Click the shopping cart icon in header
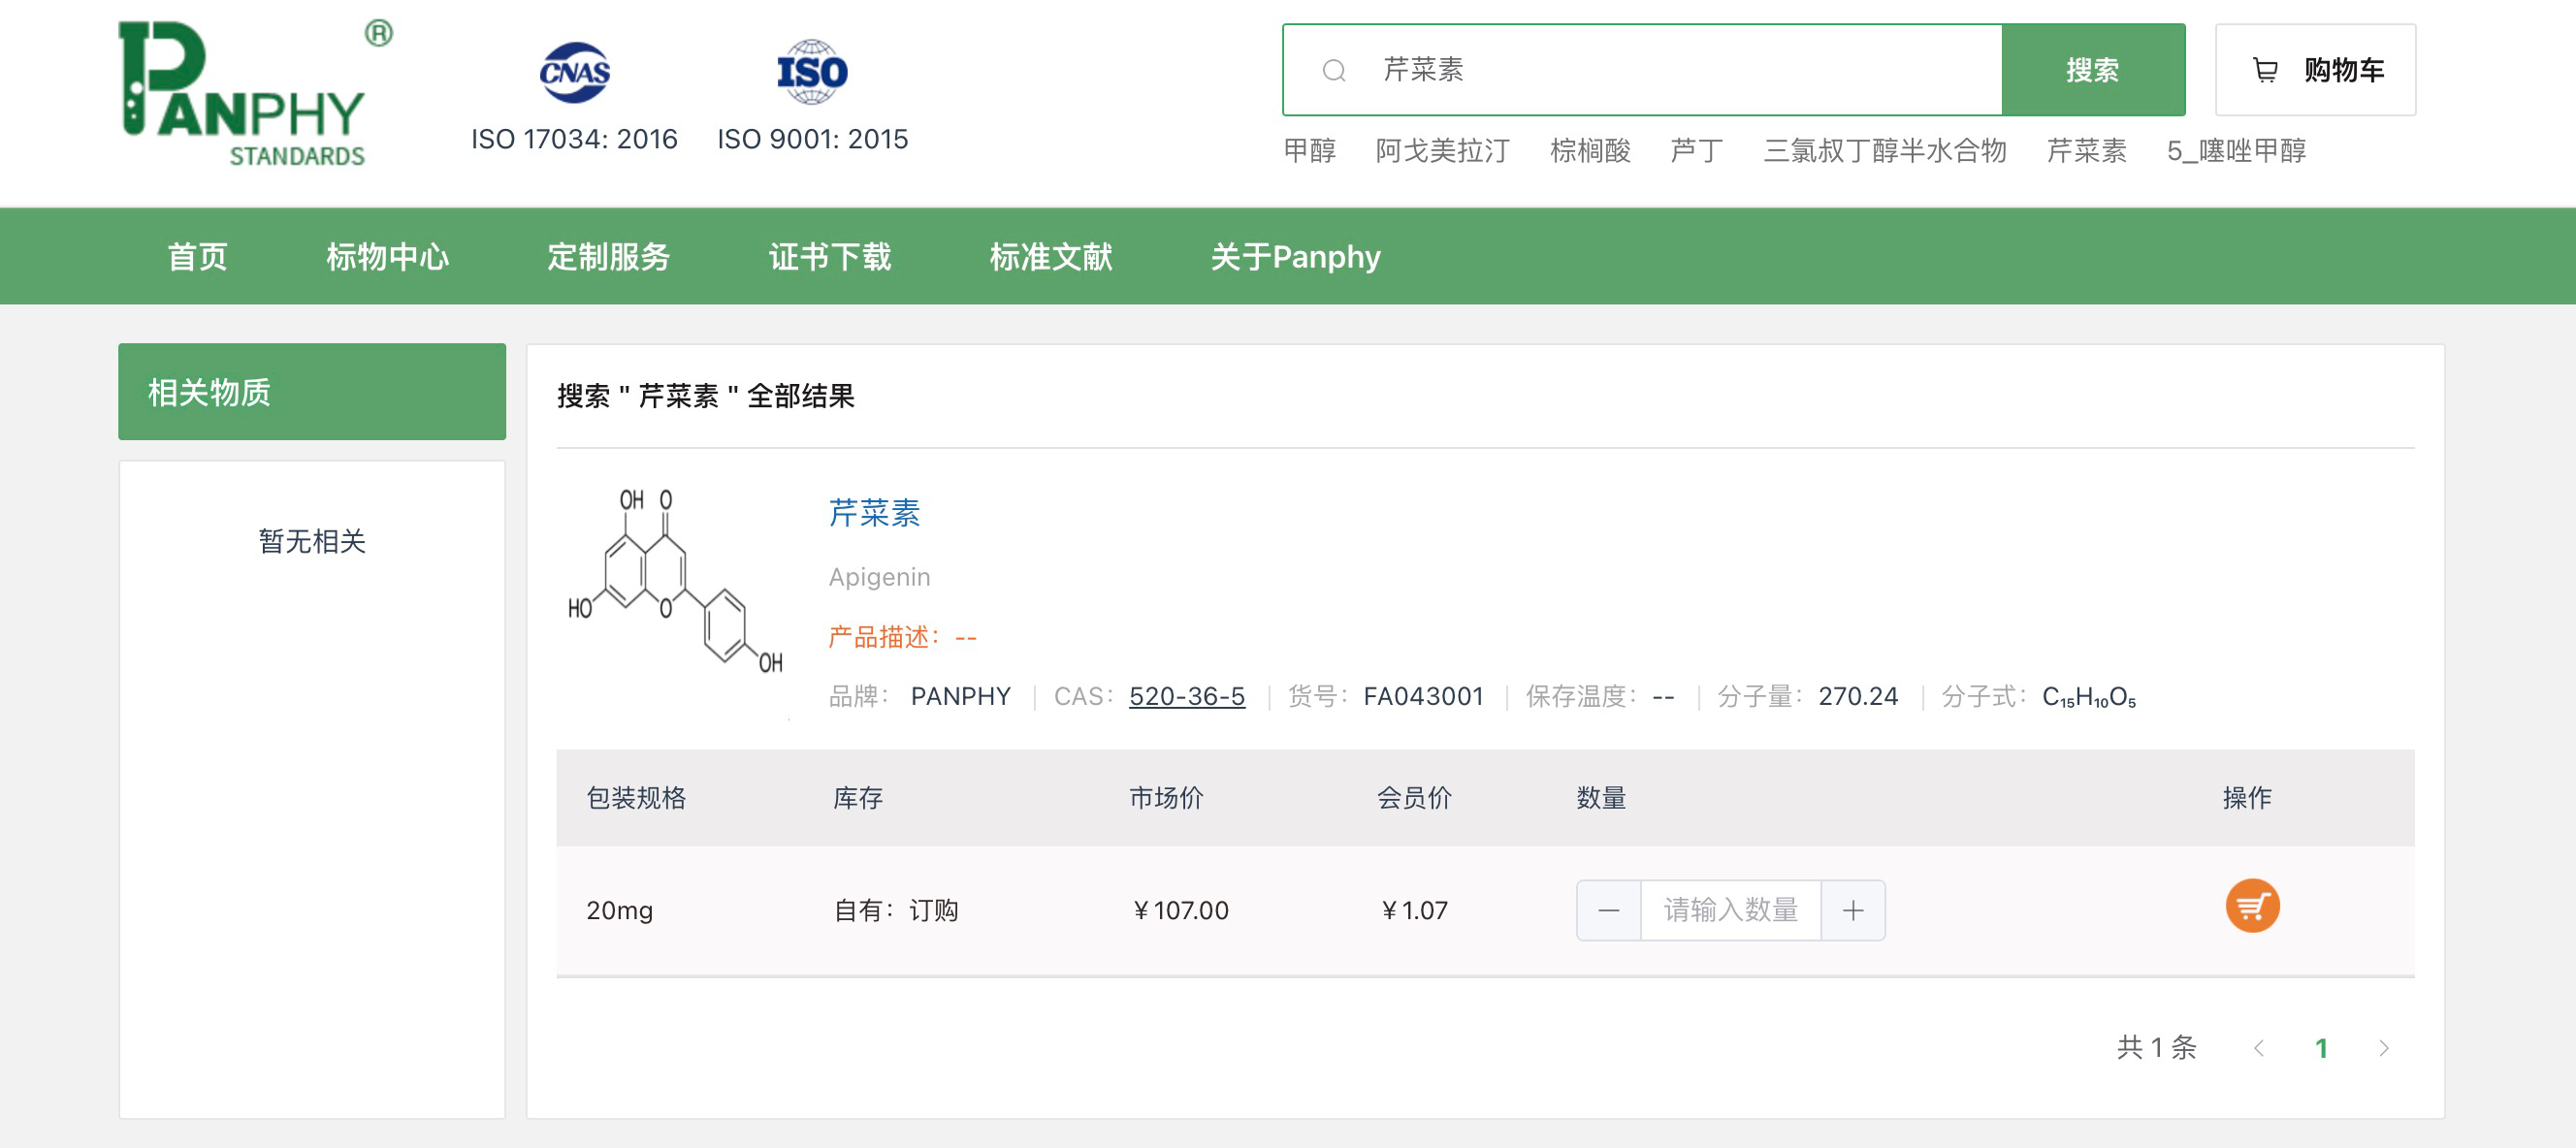 point(2265,70)
